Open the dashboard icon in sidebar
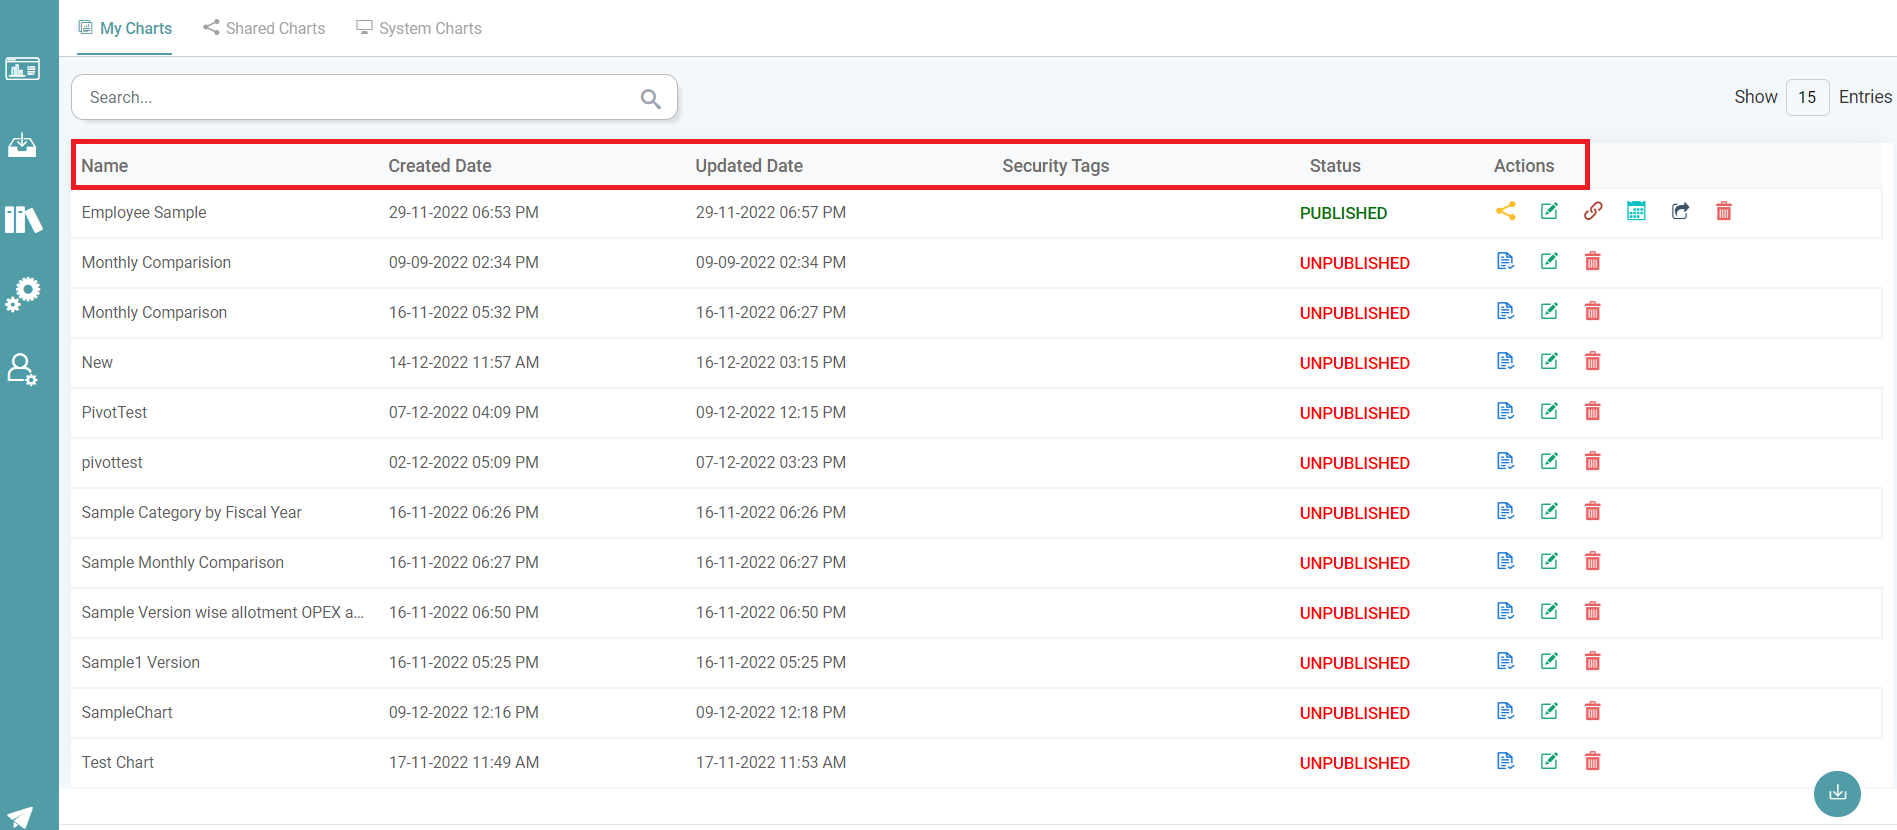The image size is (1897, 830). (22, 69)
